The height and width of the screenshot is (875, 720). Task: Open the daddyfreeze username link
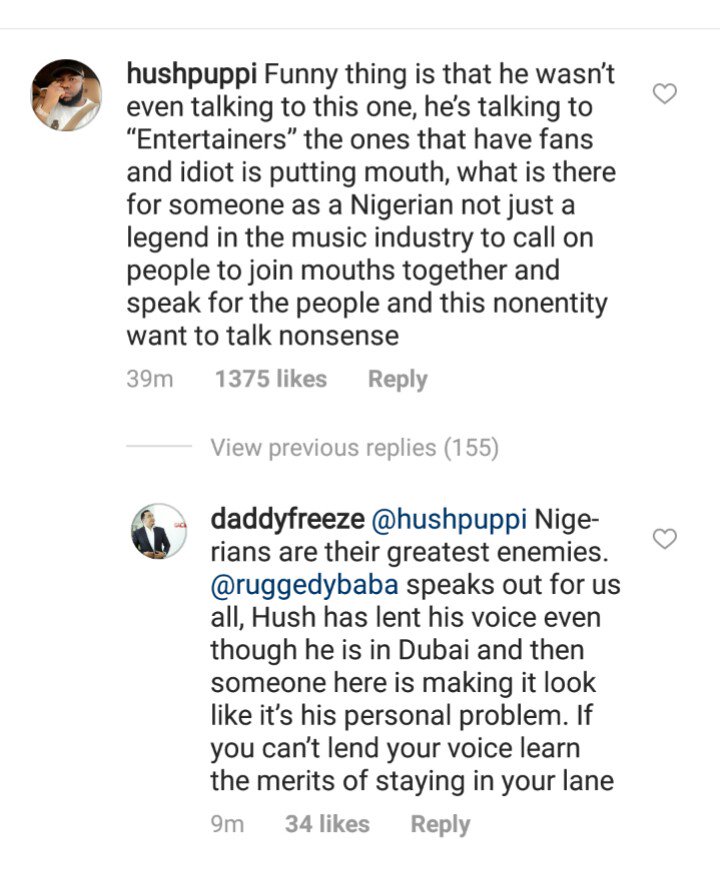coord(286,521)
